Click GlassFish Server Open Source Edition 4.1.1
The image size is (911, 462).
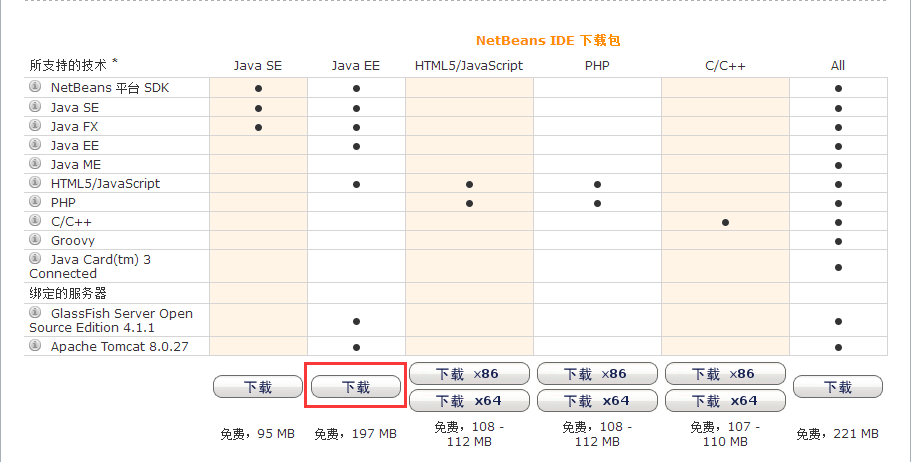[x=111, y=320]
